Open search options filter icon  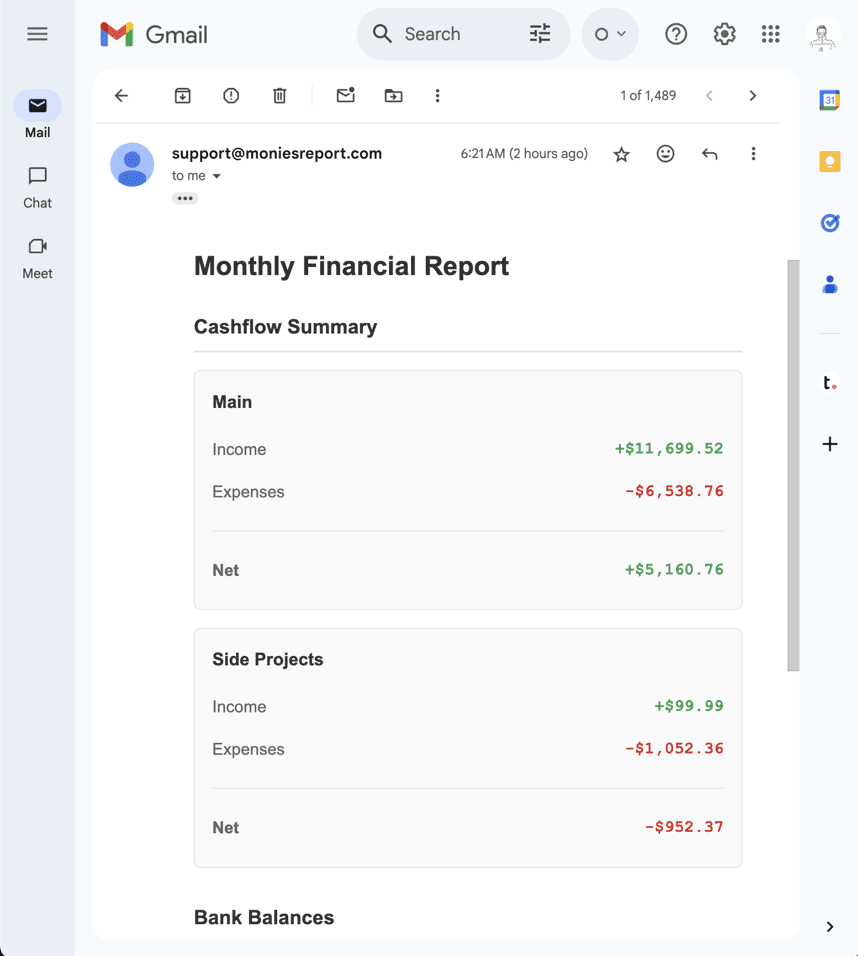click(540, 34)
